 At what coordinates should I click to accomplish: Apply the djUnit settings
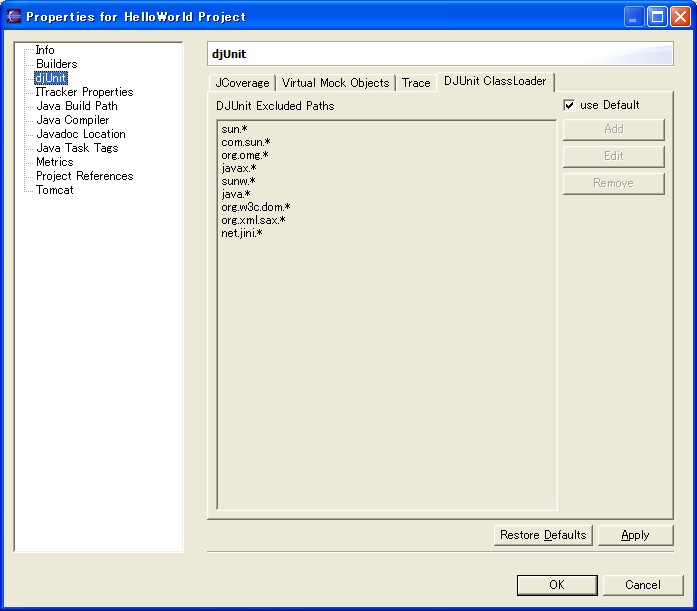tap(636, 535)
